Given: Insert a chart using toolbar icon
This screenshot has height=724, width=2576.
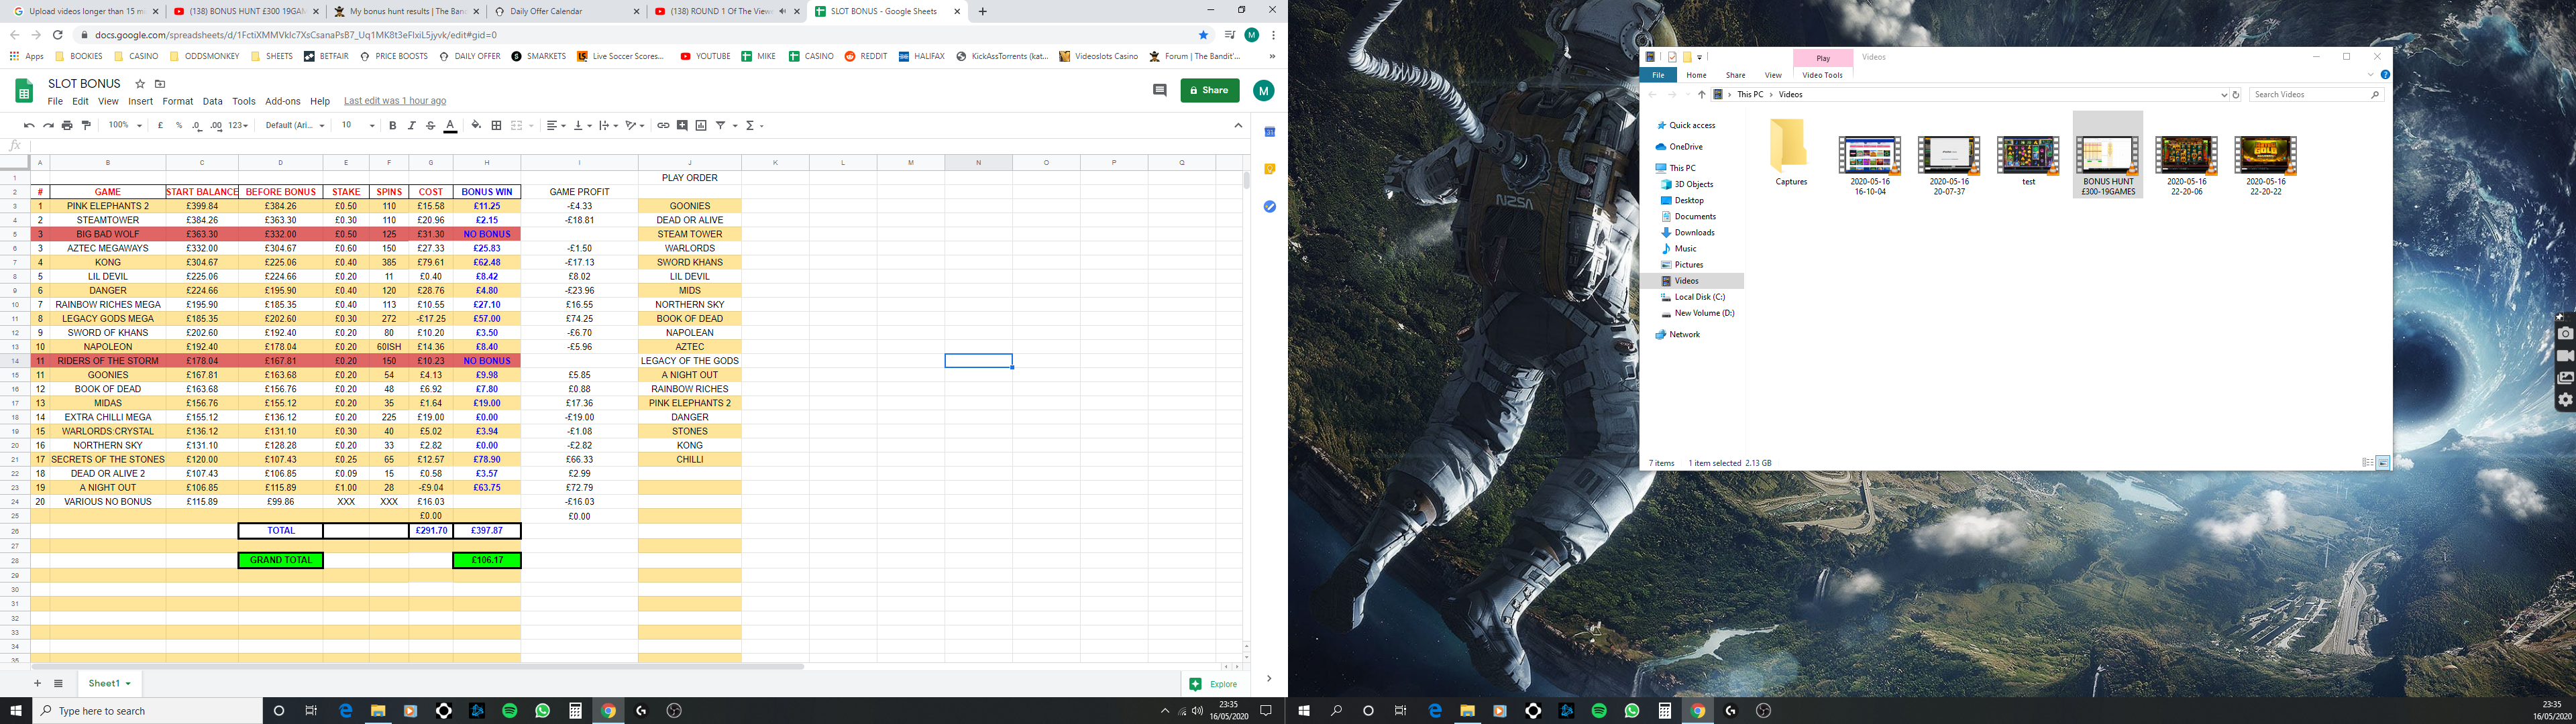Looking at the screenshot, I should [x=701, y=126].
